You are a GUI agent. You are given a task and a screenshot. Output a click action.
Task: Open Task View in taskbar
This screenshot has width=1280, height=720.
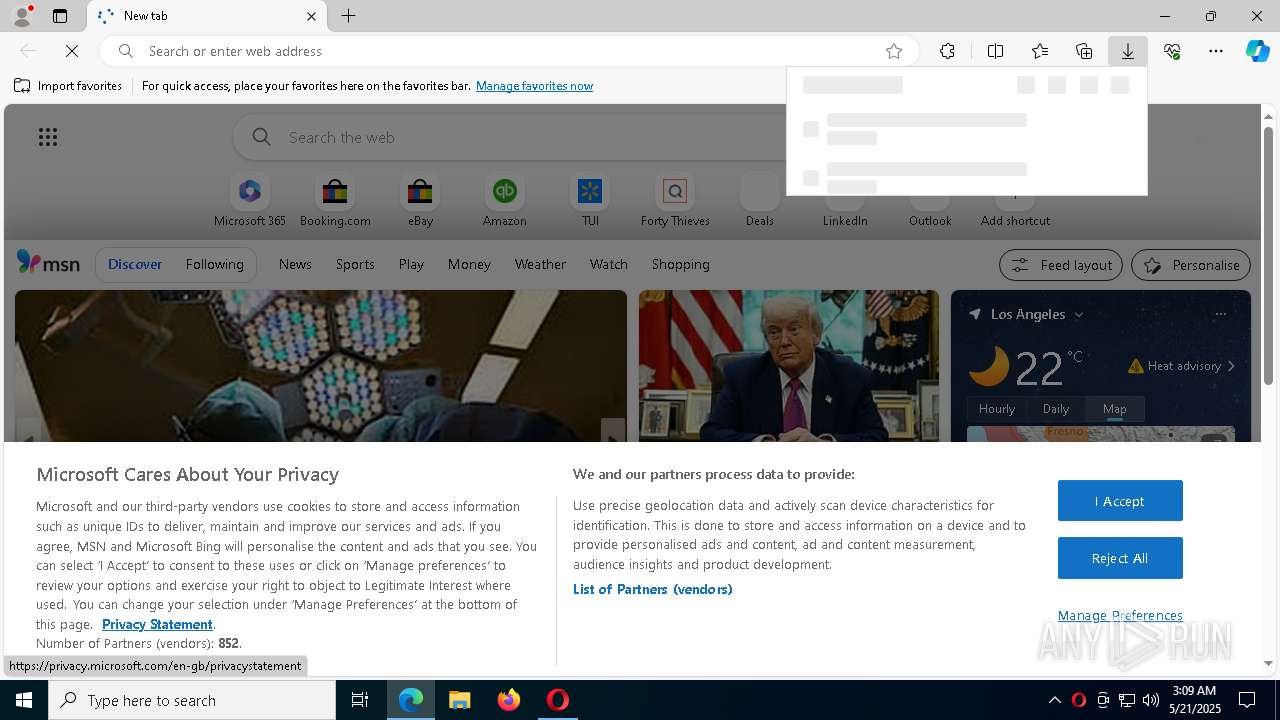(x=360, y=700)
